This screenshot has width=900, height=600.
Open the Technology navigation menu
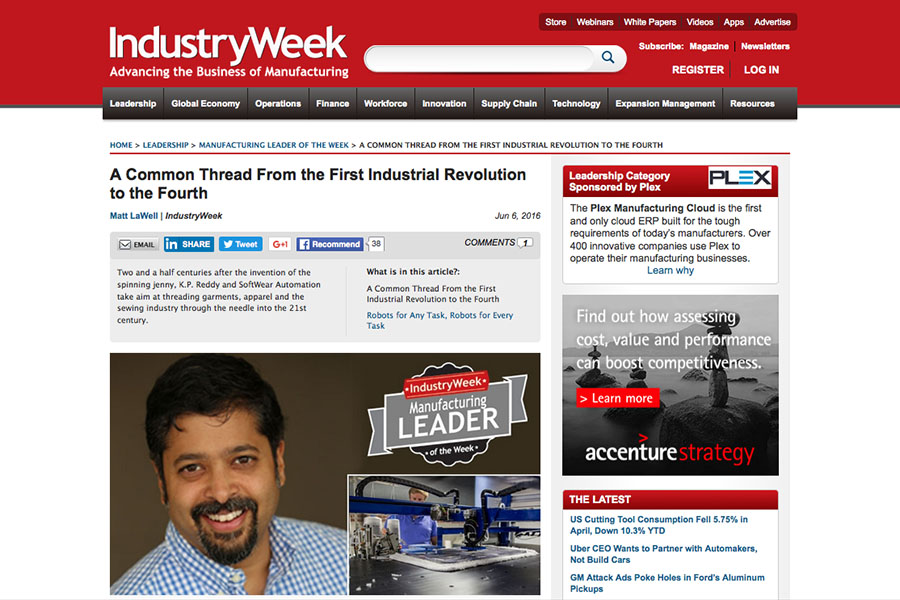(576, 103)
